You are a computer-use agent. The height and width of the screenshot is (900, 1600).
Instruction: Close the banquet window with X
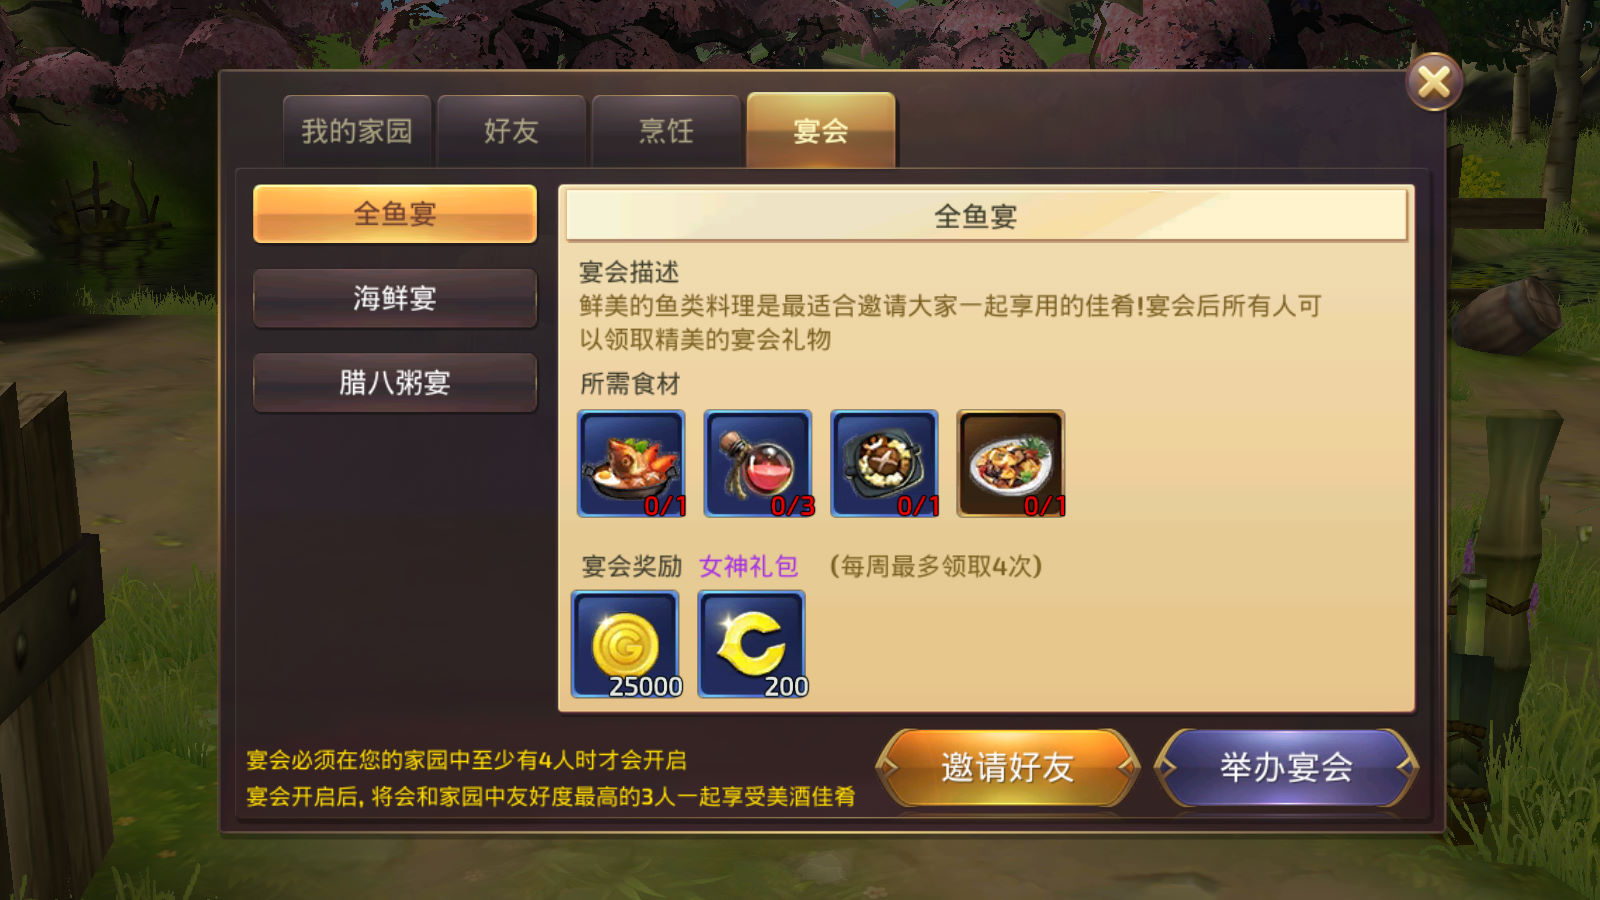tap(1434, 82)
